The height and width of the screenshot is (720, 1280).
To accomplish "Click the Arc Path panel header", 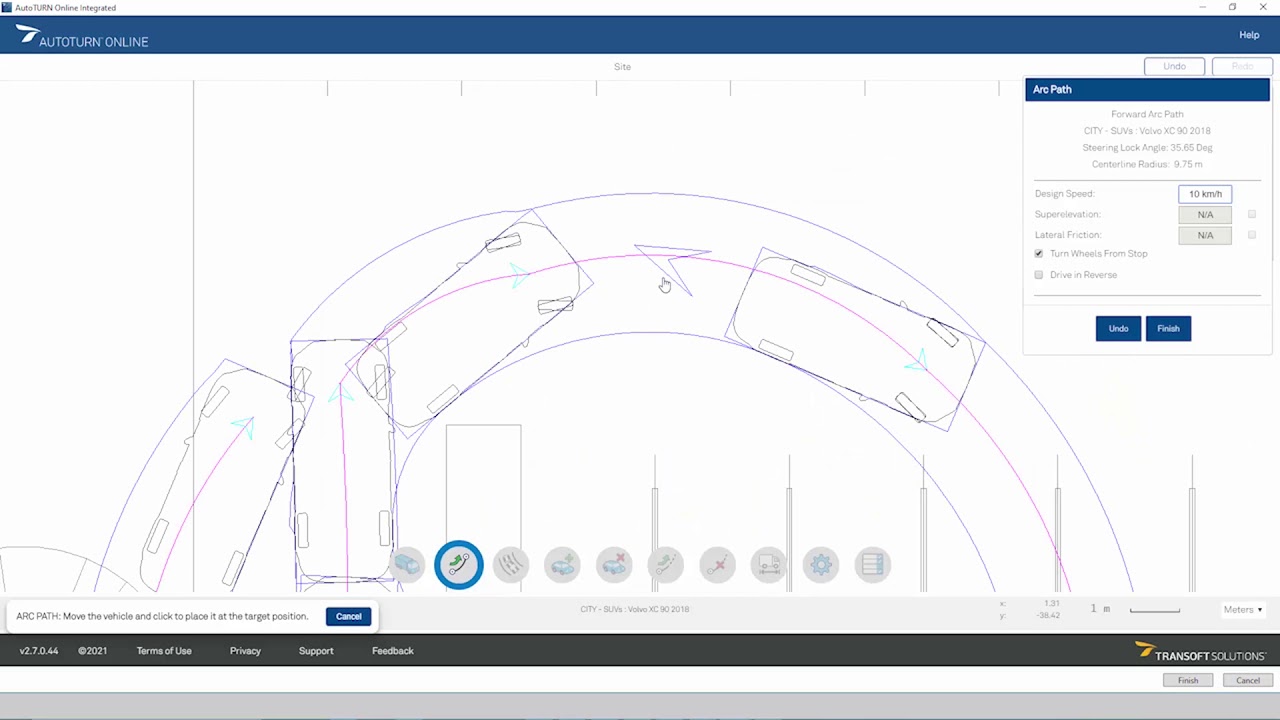I will point(1147,90).
